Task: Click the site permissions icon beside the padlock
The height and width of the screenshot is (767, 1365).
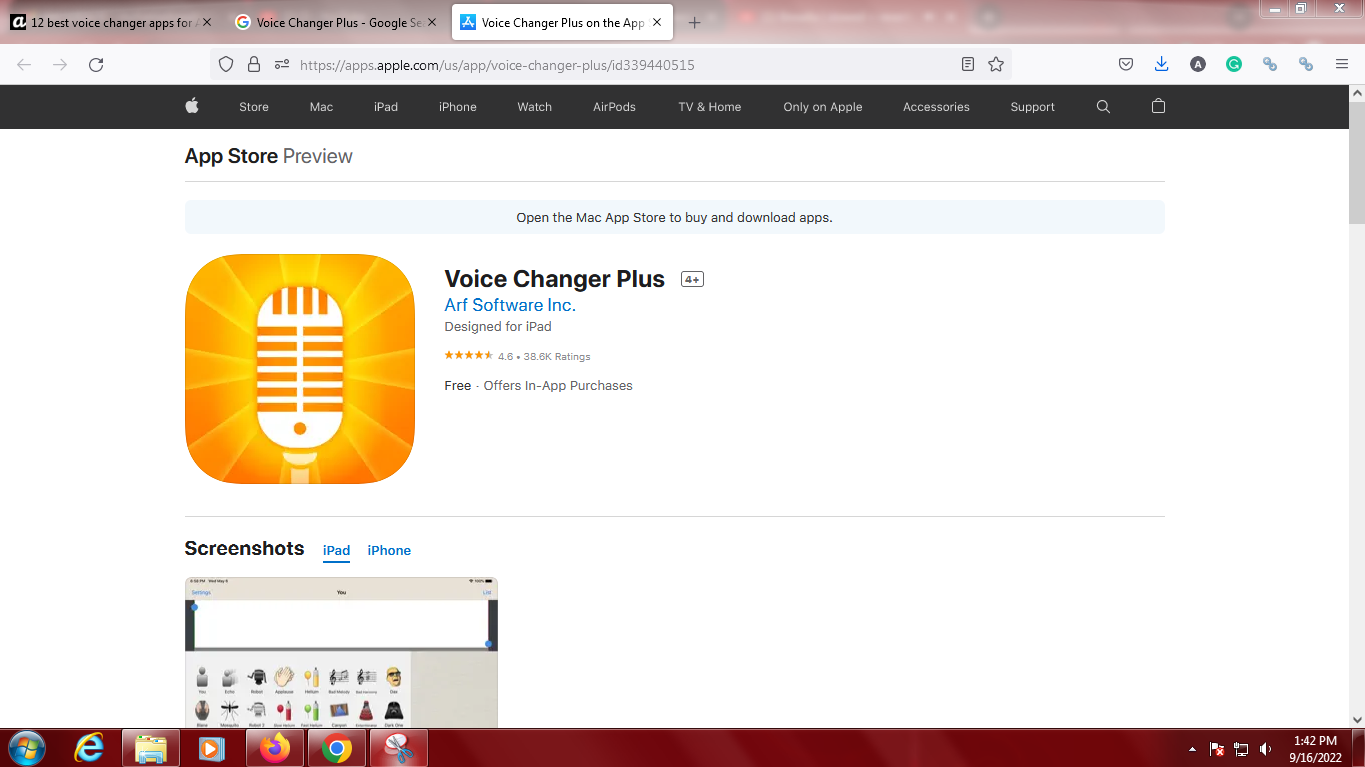Action: pos(281,64)
